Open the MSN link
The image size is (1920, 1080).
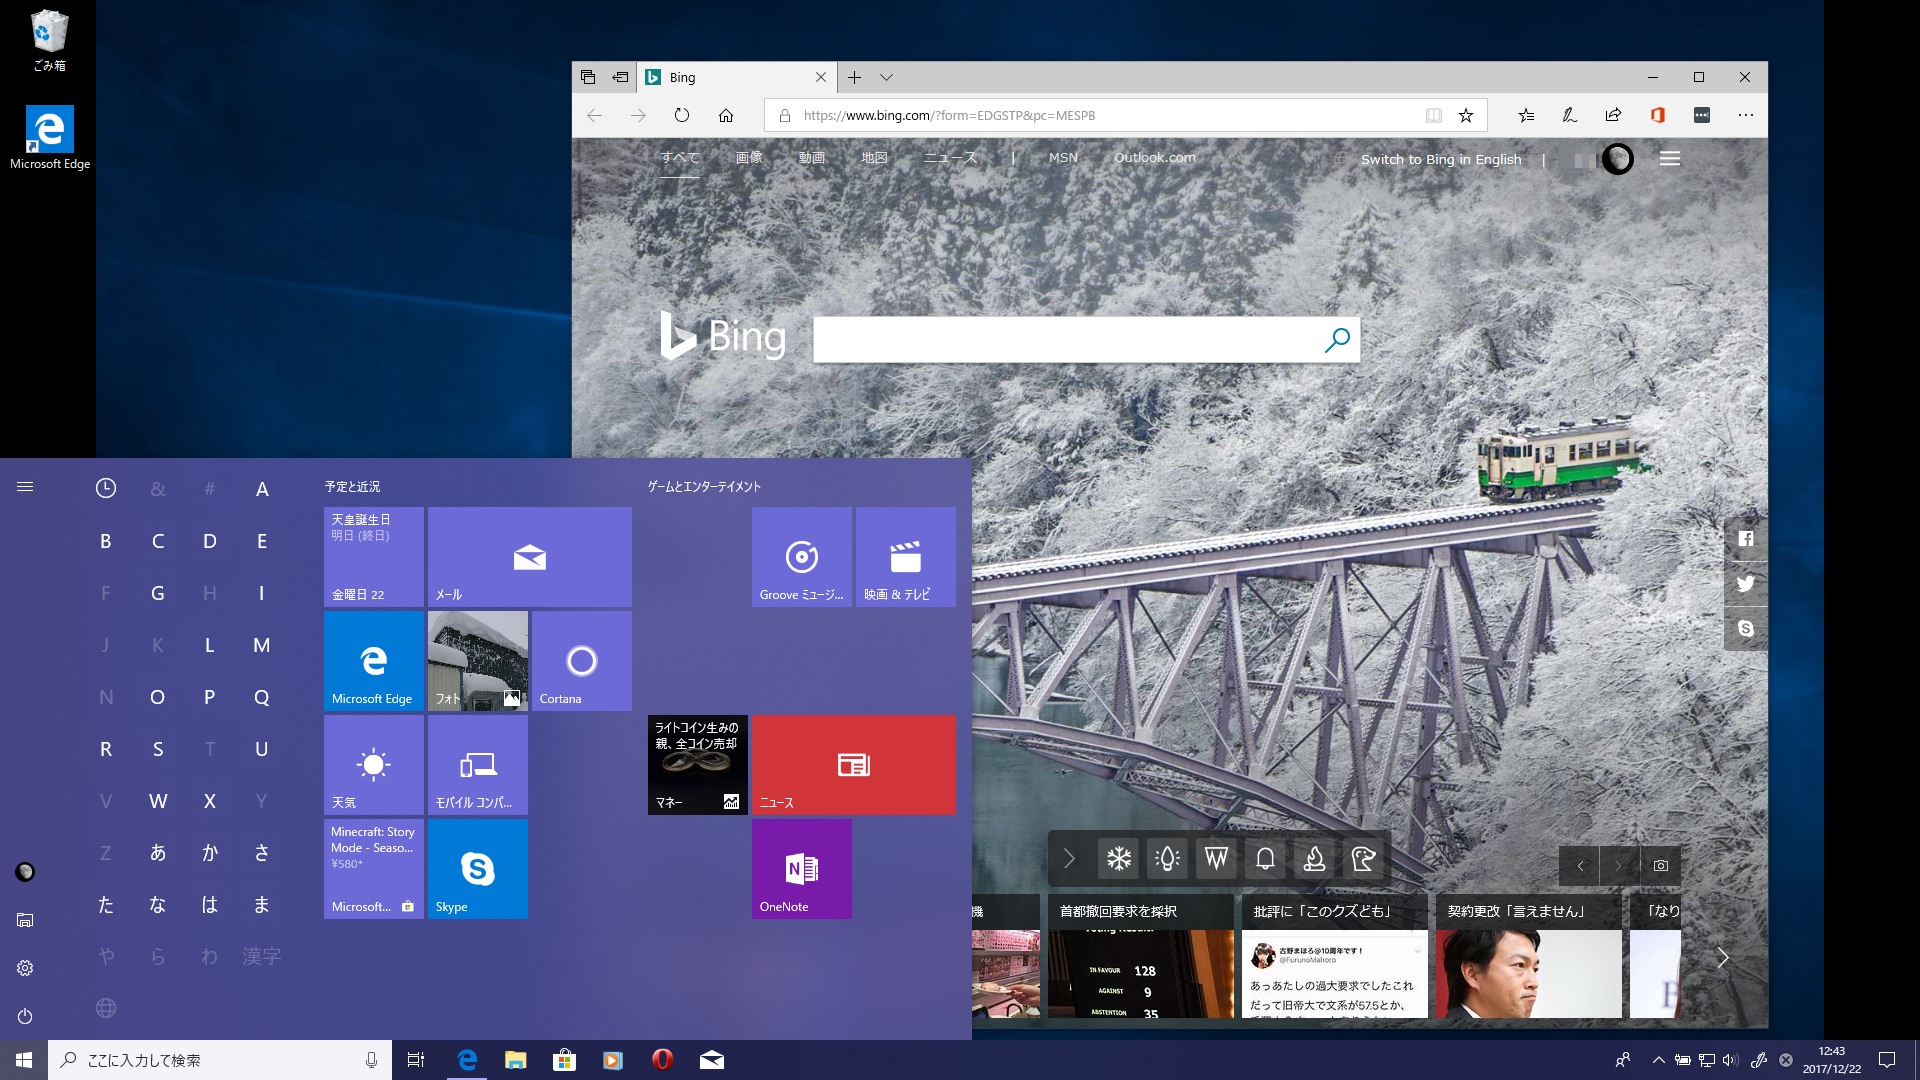coord(1063,157)
